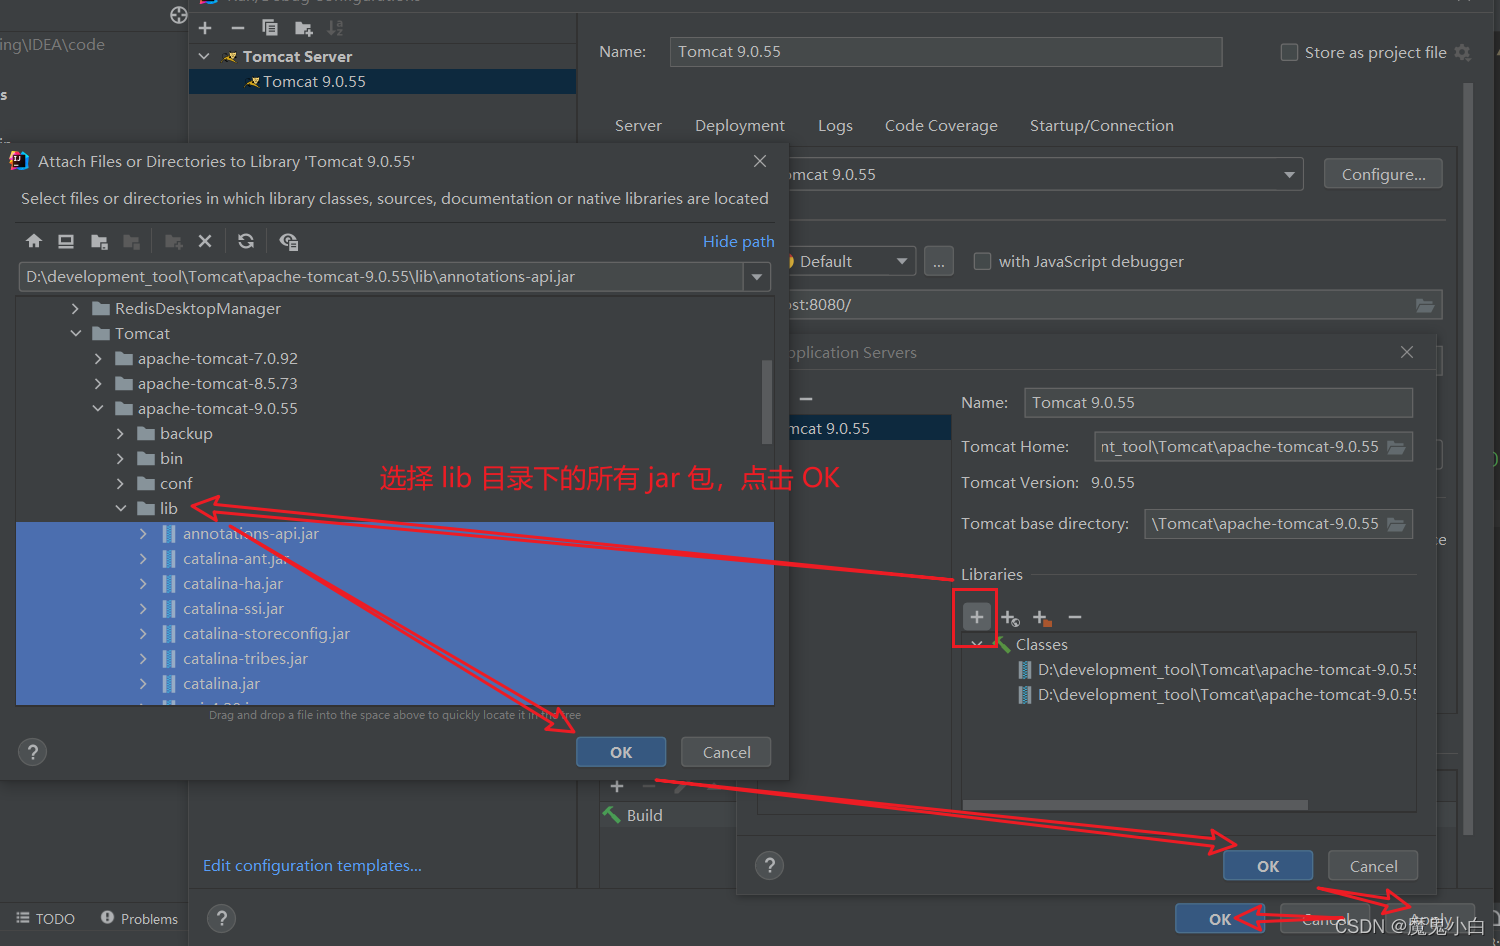Screen dimensions: 1500x946
Task: Switch to the Logs tab
Action: pyautogui.click(x=835, y=126)
